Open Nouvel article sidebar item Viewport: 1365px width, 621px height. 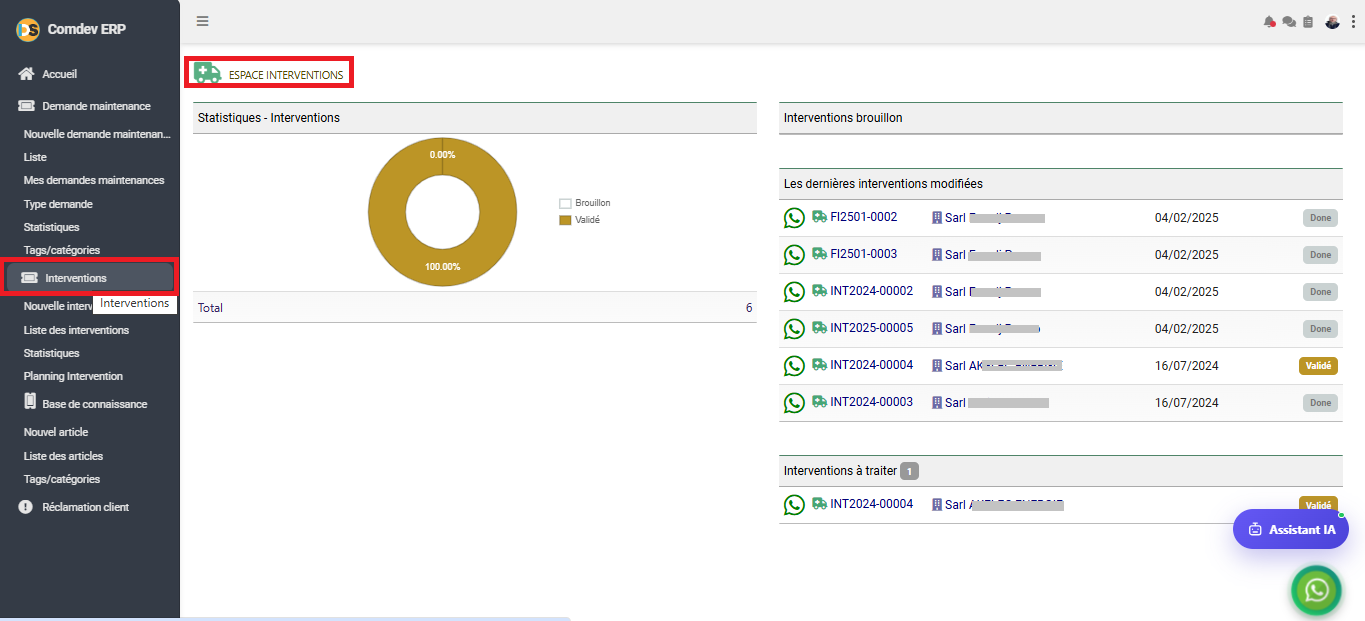(x=56, y=432)
